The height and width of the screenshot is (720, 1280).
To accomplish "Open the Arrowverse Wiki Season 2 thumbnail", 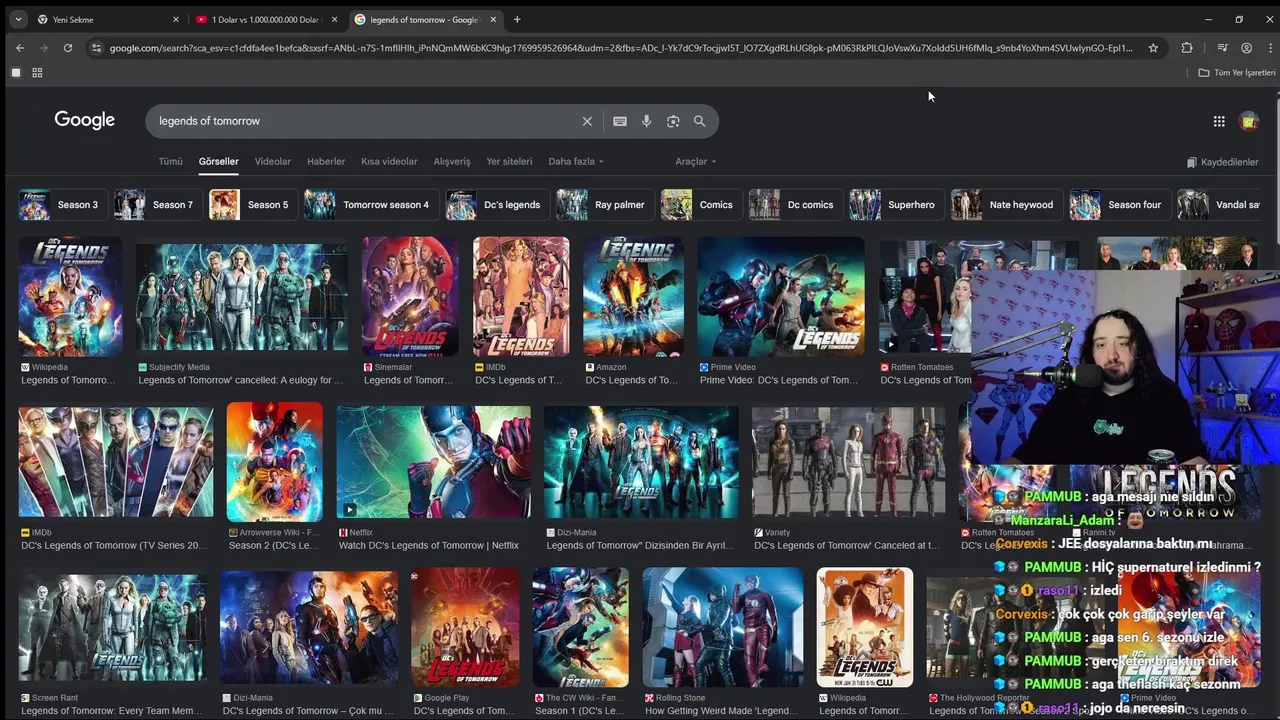I will (x=274, y=462).
